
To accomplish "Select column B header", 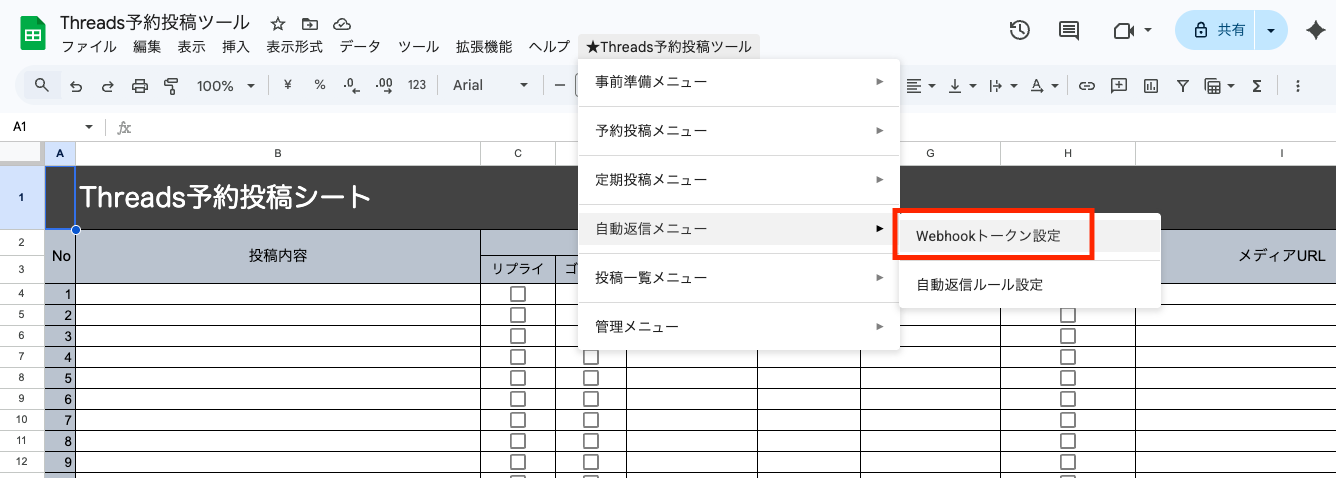I will (278, 153).
